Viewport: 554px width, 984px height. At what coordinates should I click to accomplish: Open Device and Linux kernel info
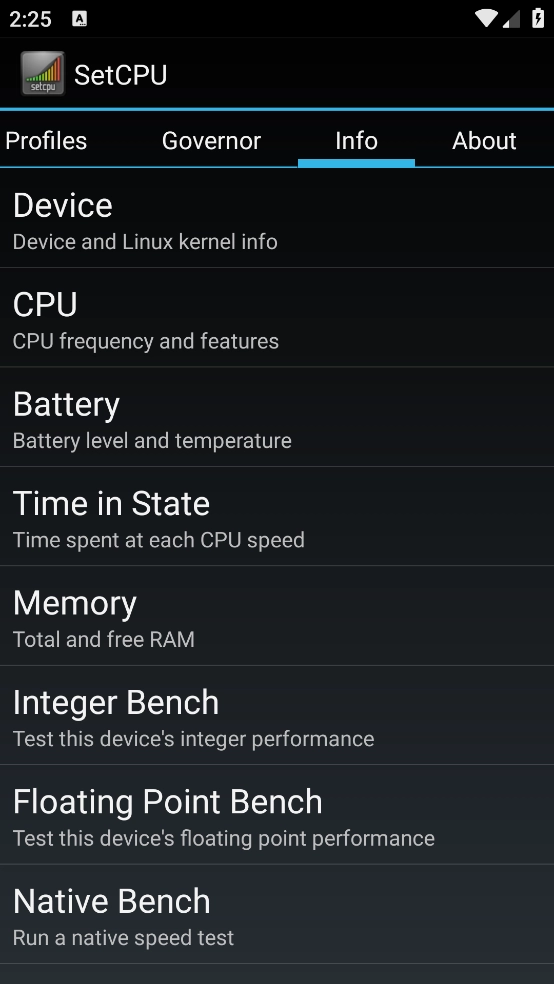pos(277,218)
